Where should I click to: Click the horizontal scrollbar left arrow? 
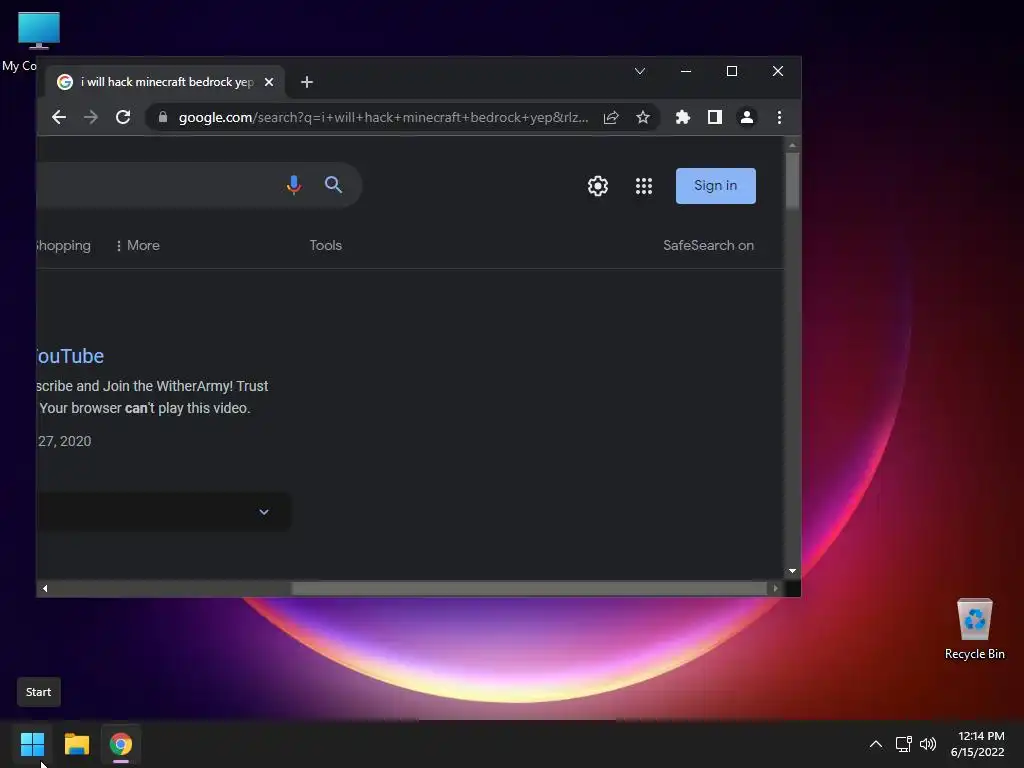(x=44, y=588)
